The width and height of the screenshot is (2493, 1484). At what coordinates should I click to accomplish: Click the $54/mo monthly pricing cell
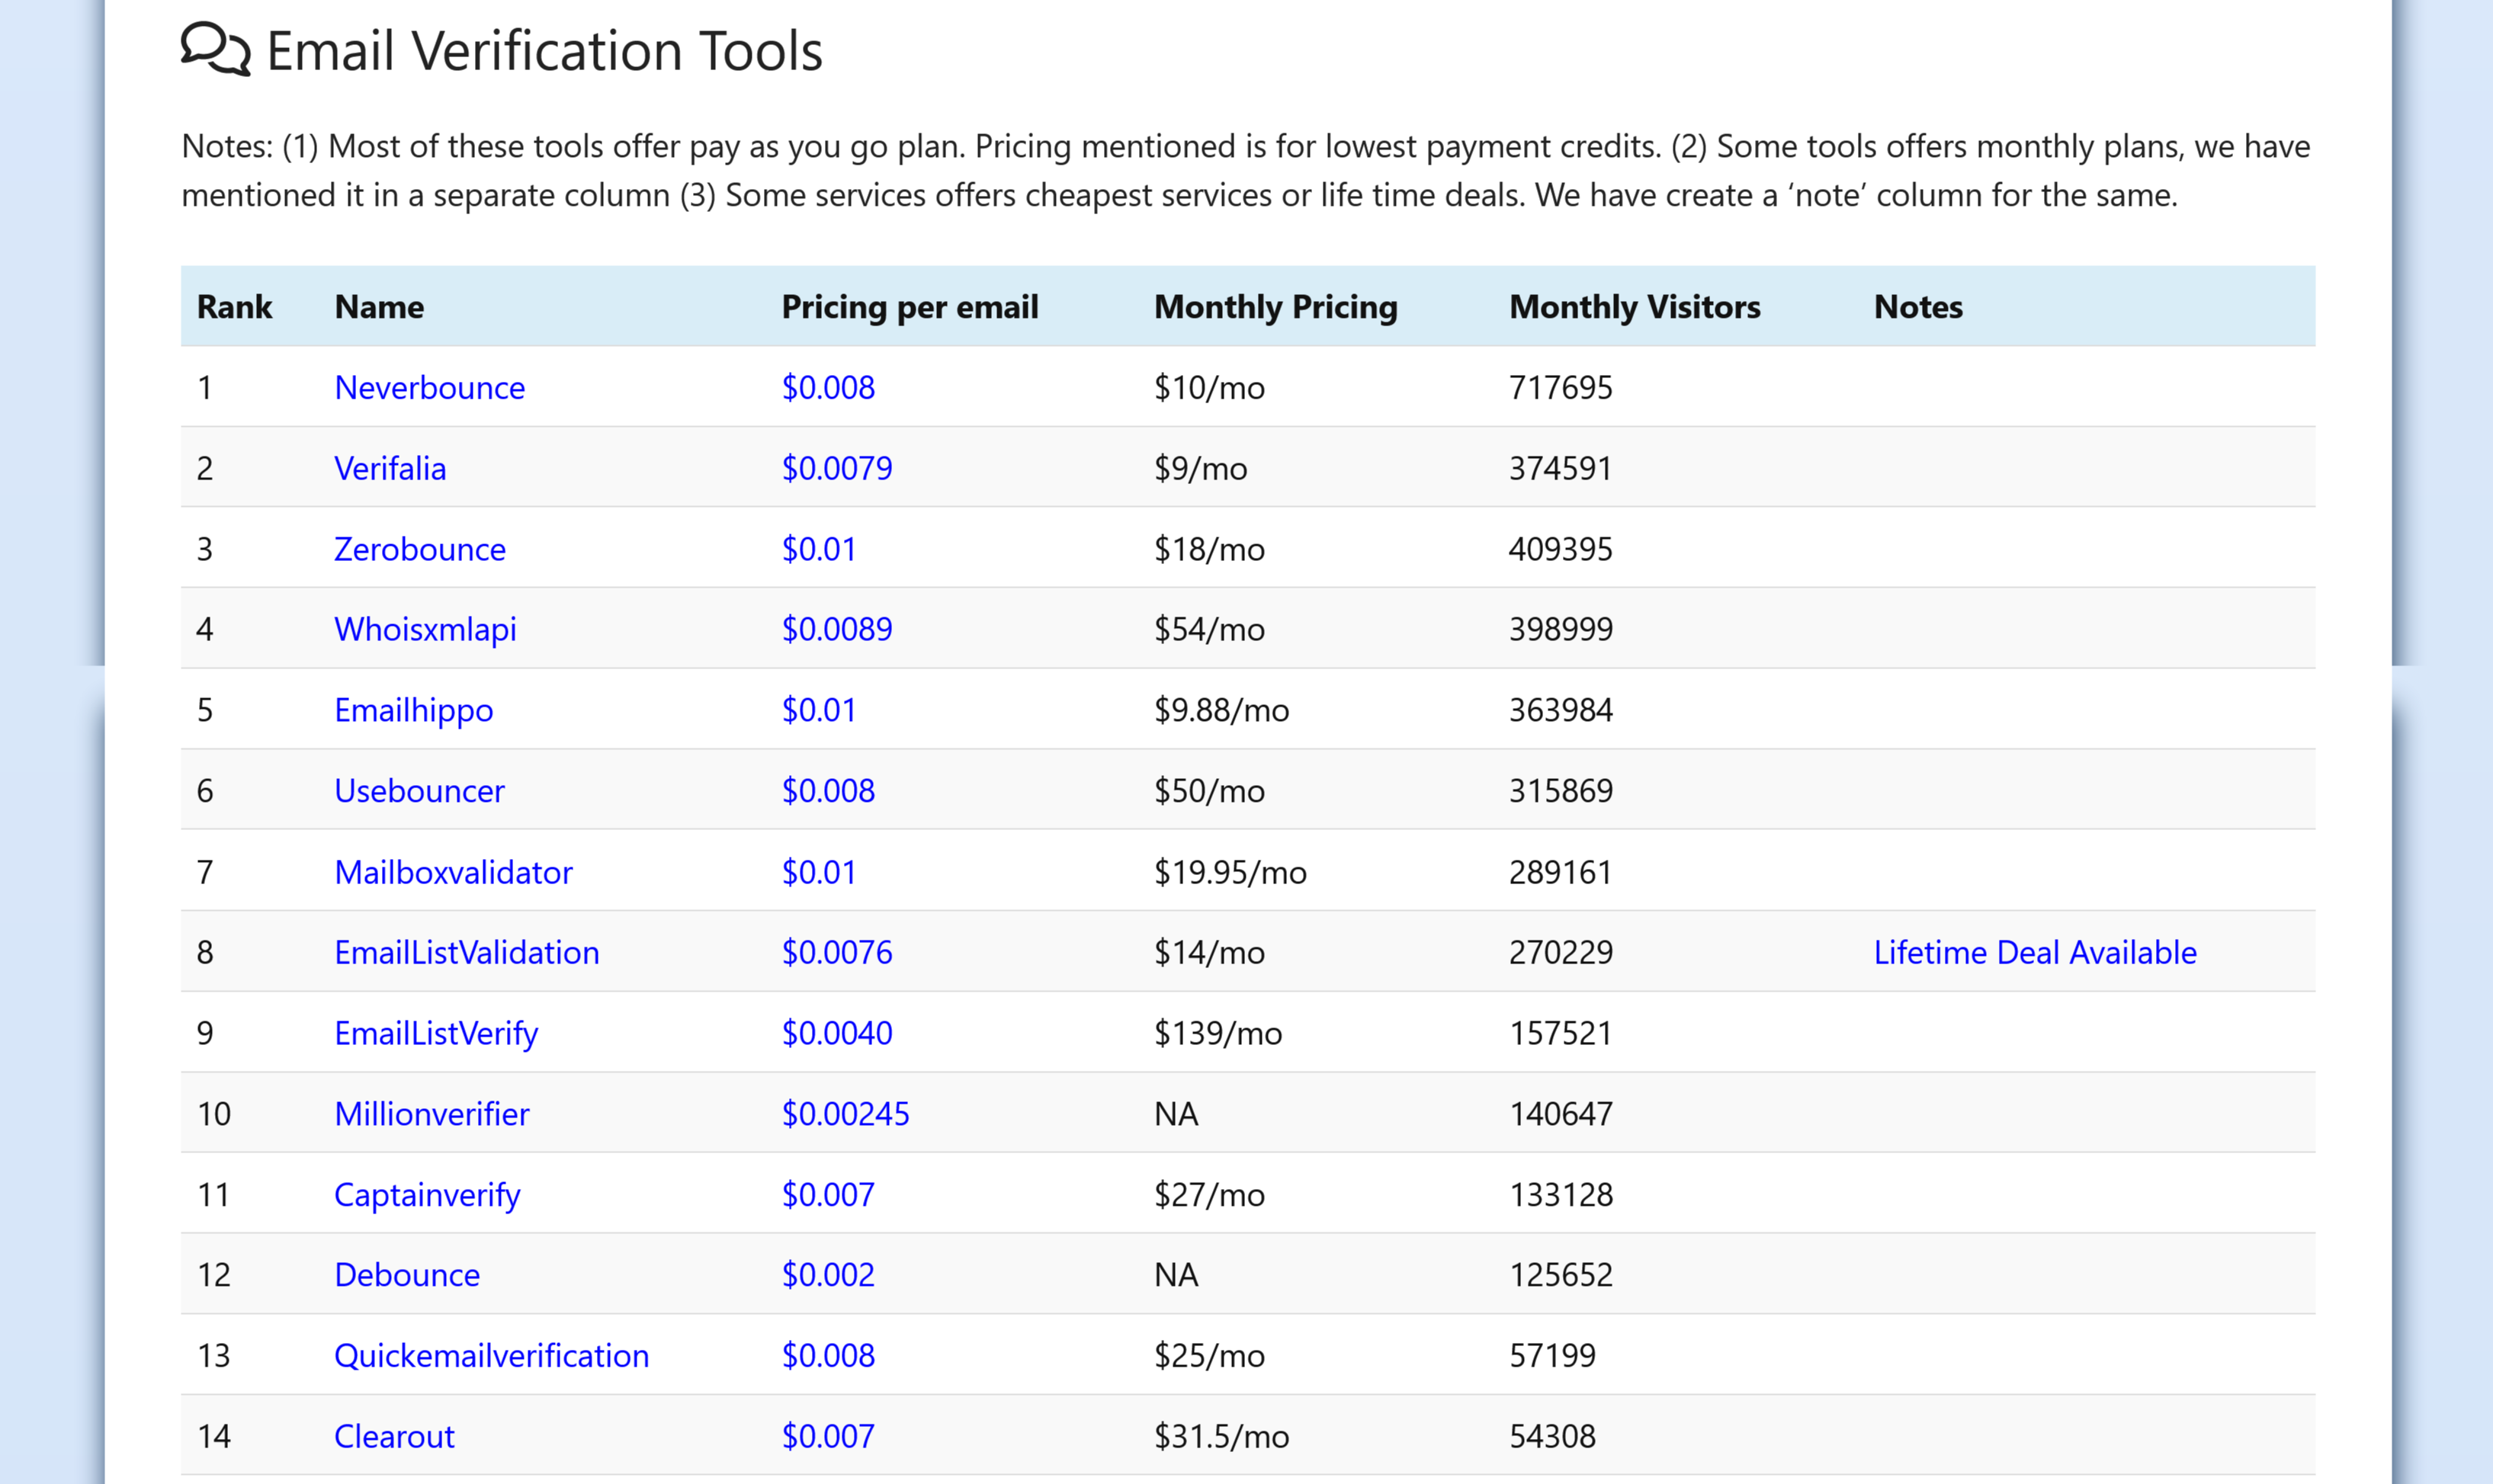coord(1209,629)
